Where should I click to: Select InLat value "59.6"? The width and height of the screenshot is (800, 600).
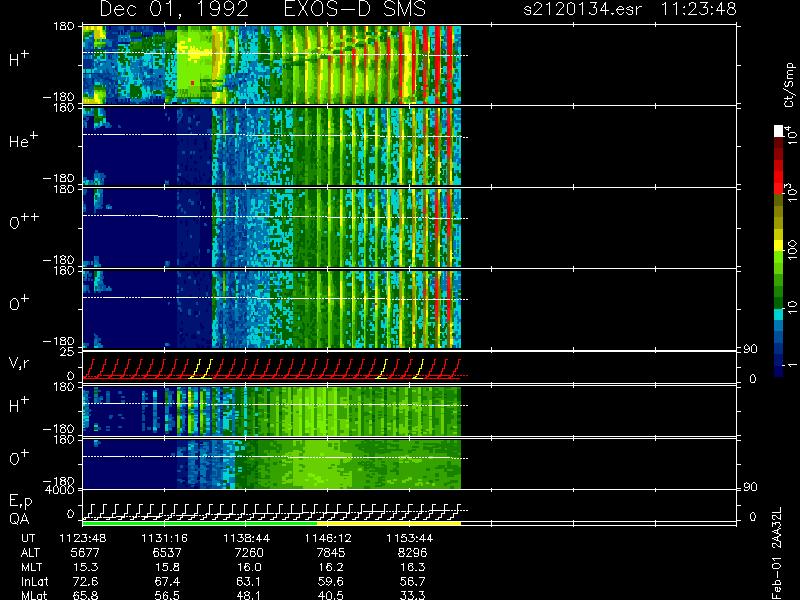click(331, 581)
